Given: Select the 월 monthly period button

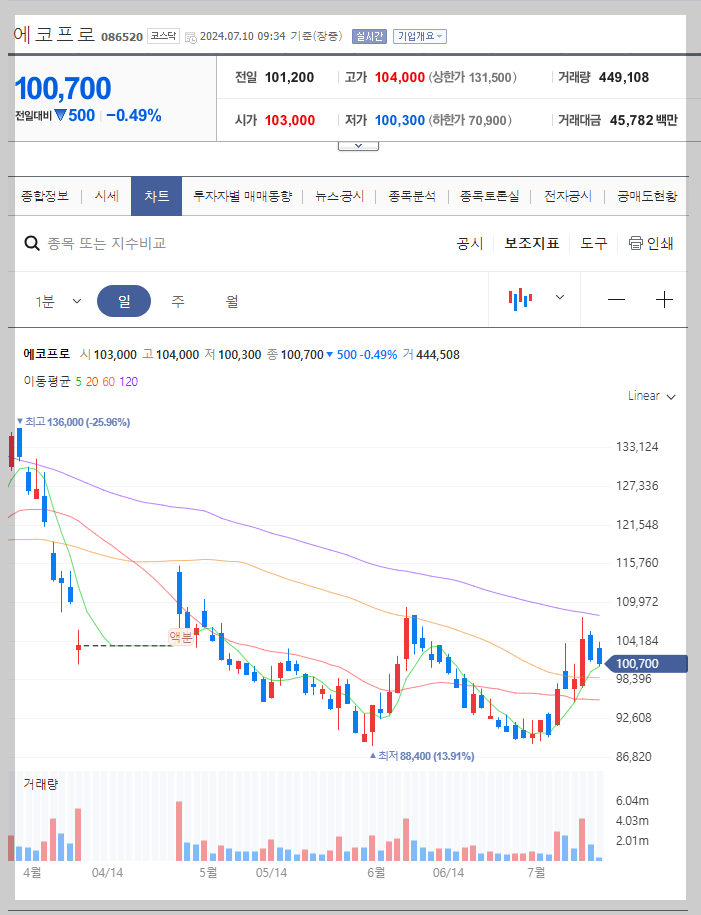Looking at the screenshot, I should click(x=232, y=301).
